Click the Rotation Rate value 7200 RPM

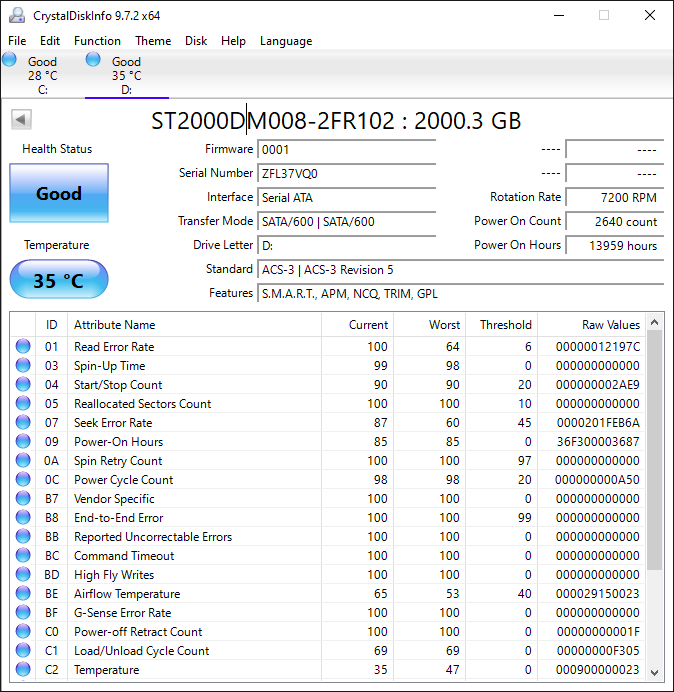pos(615,197)
